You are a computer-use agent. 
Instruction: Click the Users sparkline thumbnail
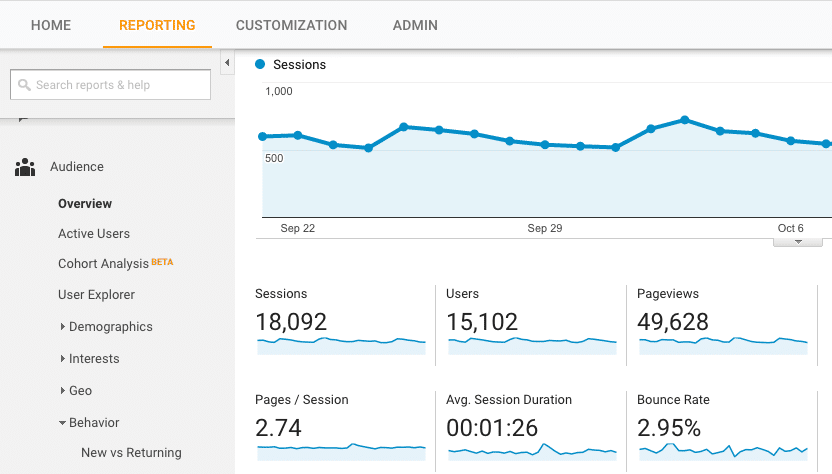(x=532, y=346)
